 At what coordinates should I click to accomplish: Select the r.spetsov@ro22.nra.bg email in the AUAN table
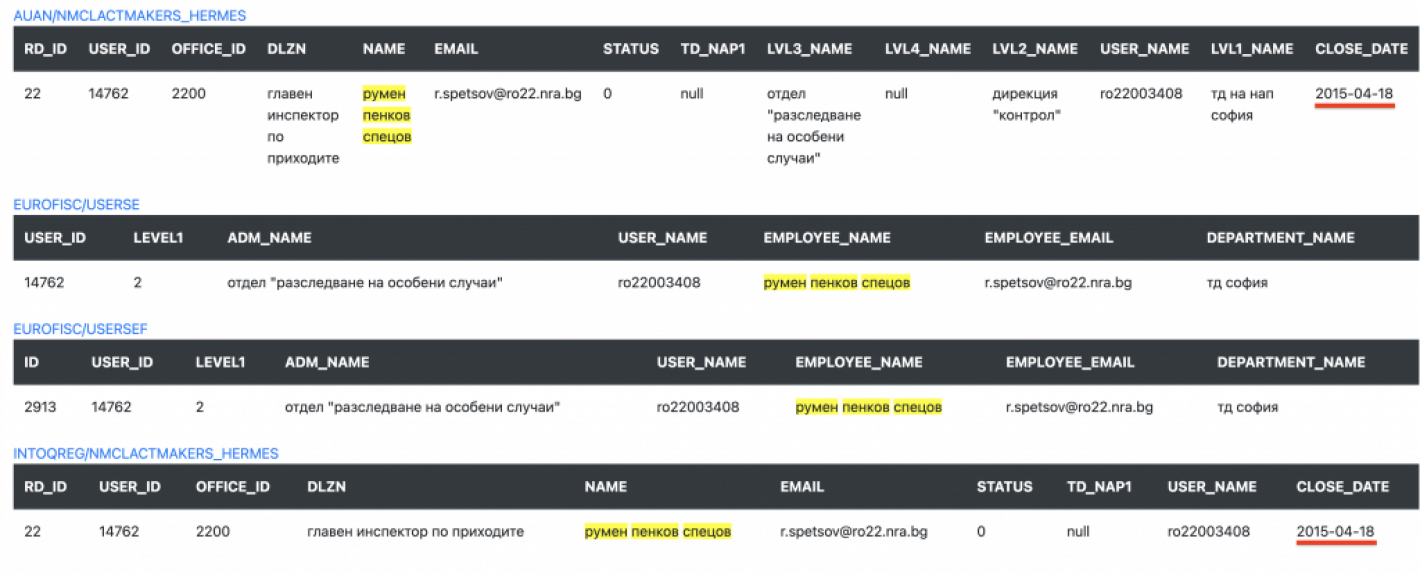[507, 94]
